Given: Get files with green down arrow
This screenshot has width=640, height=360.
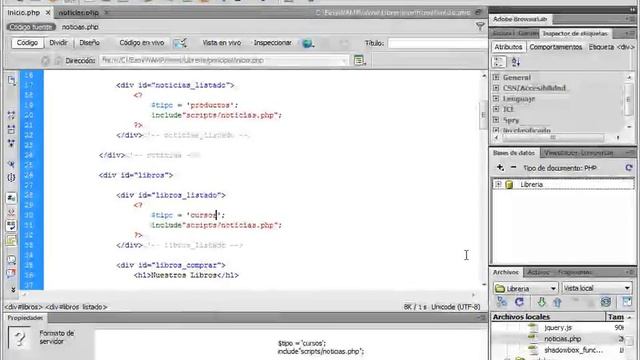Looking at the screenshot, I should [x=541, y=302].
